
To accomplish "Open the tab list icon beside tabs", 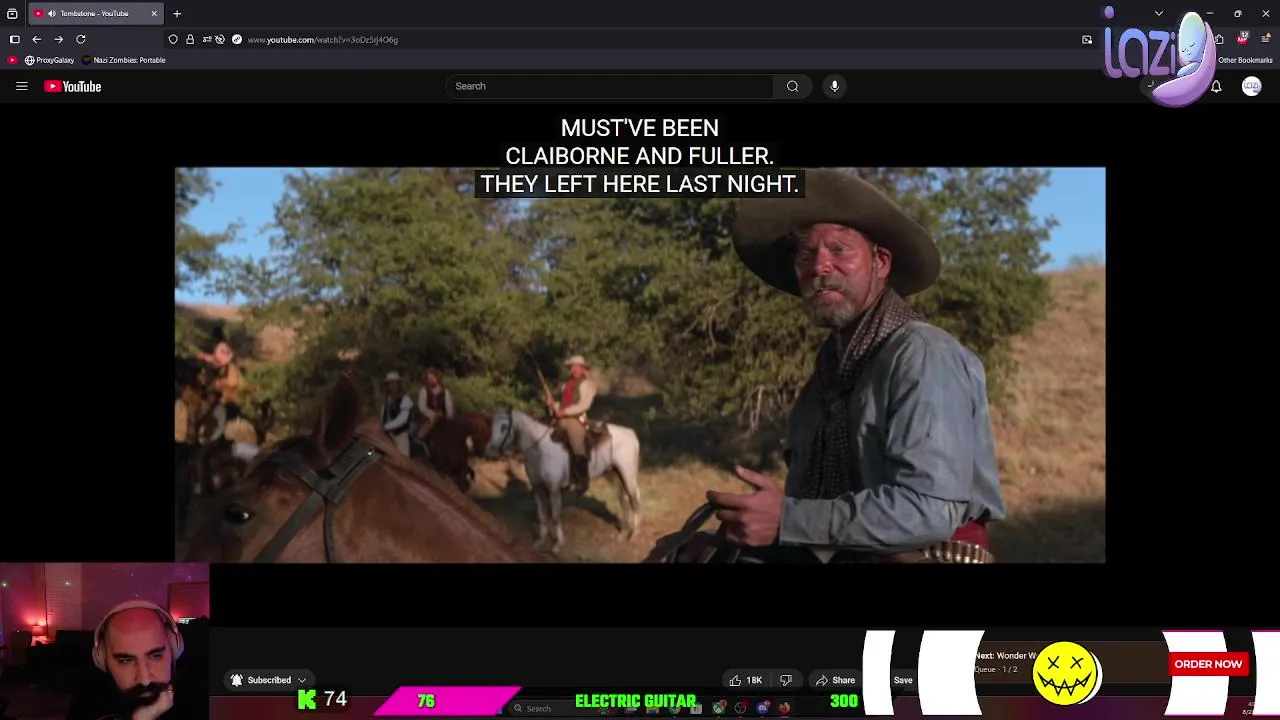I will tap(12, 14).
